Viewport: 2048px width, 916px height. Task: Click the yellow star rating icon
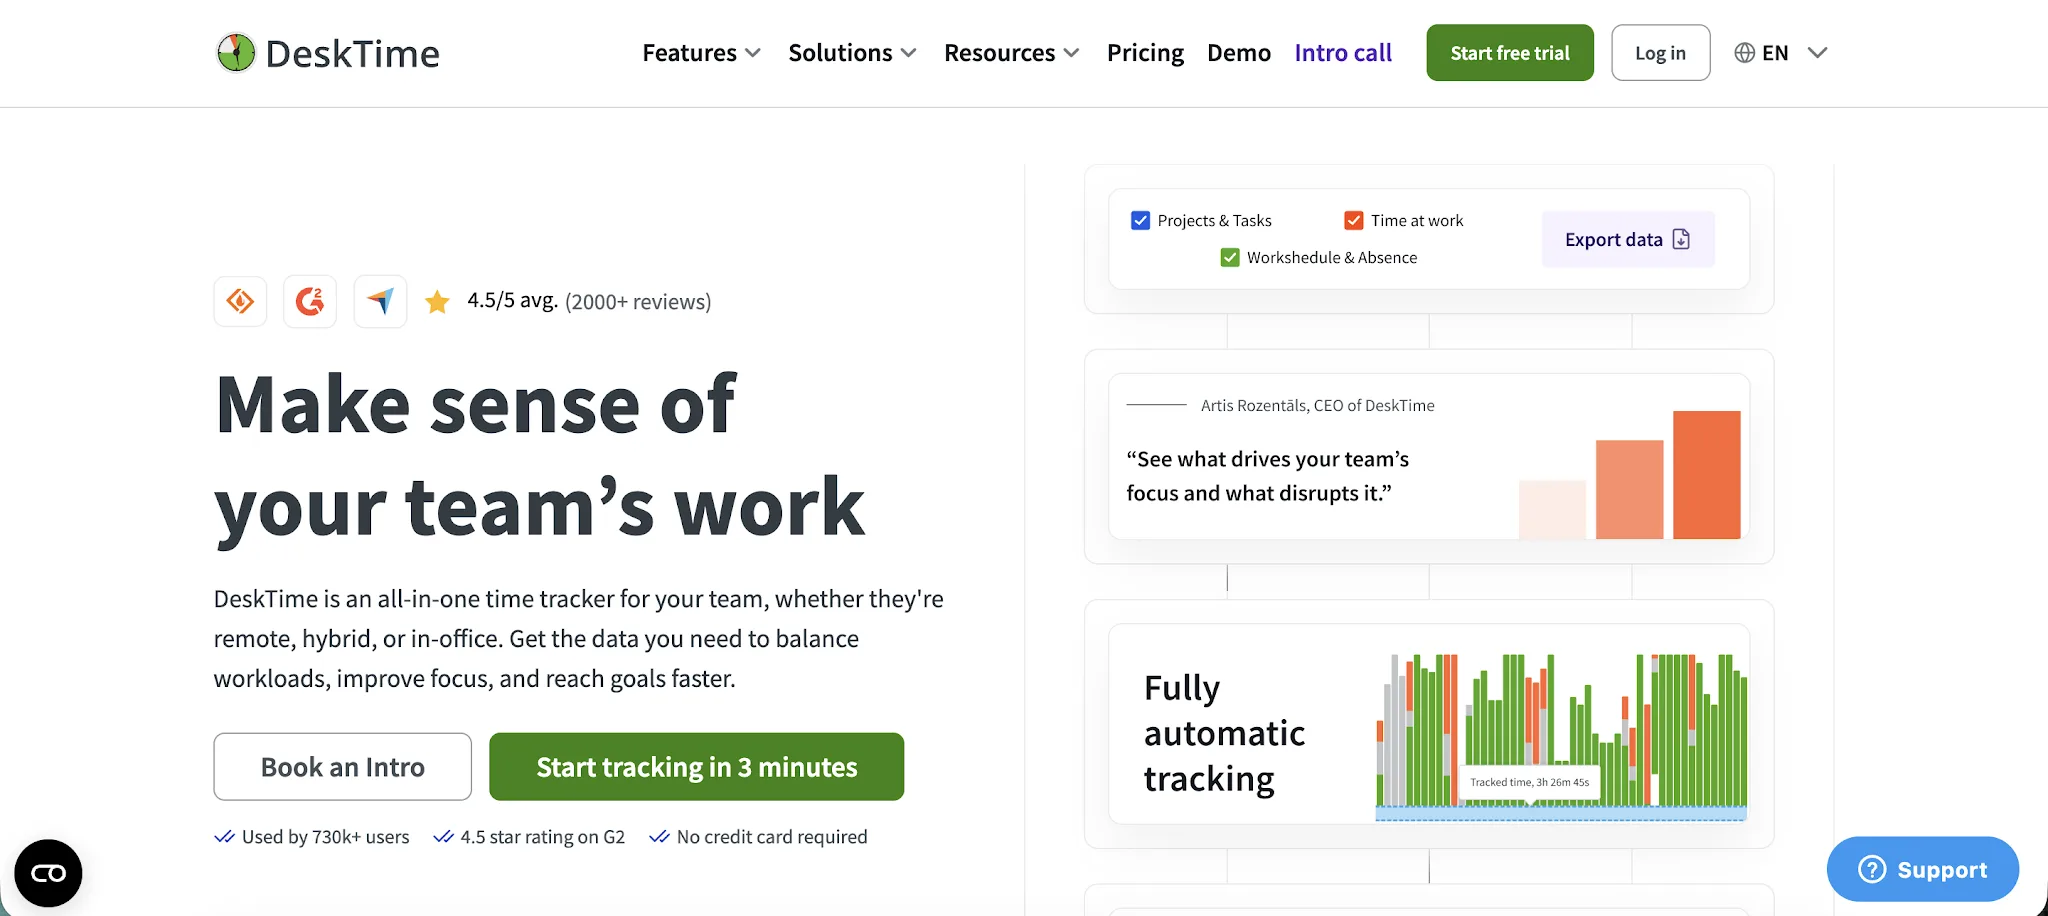coord(437,302)
